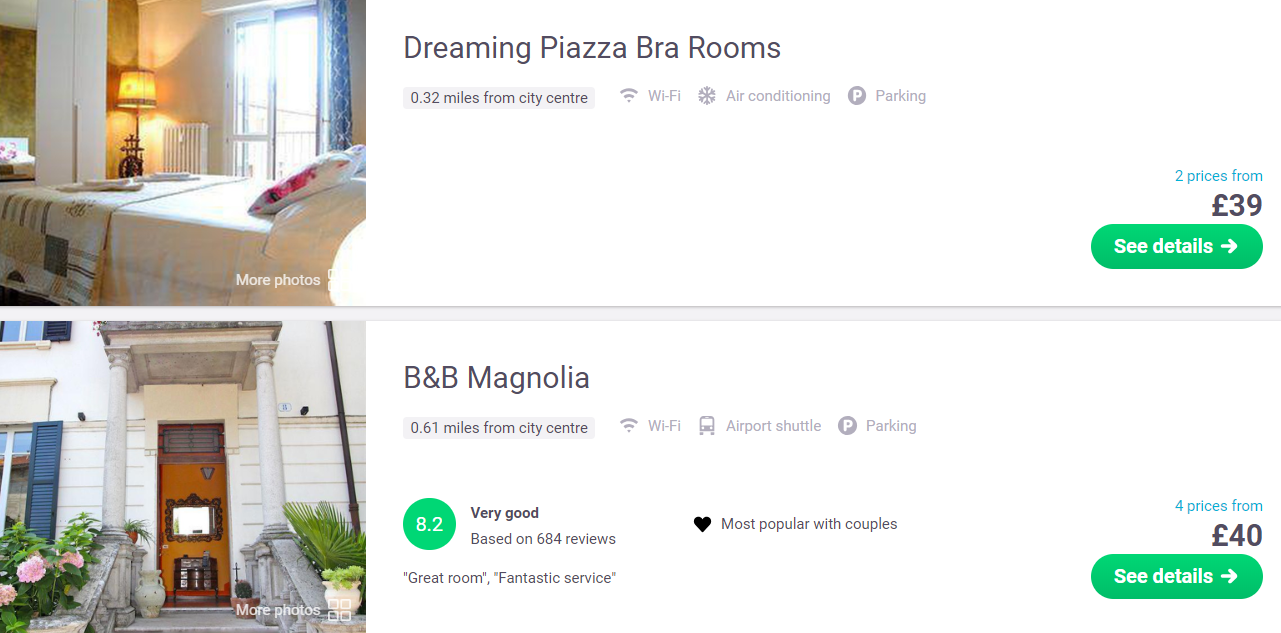Click the 0.61 miles from city centre tag
This screenshot has width=1281, height=633.
(x=499, y=428)
